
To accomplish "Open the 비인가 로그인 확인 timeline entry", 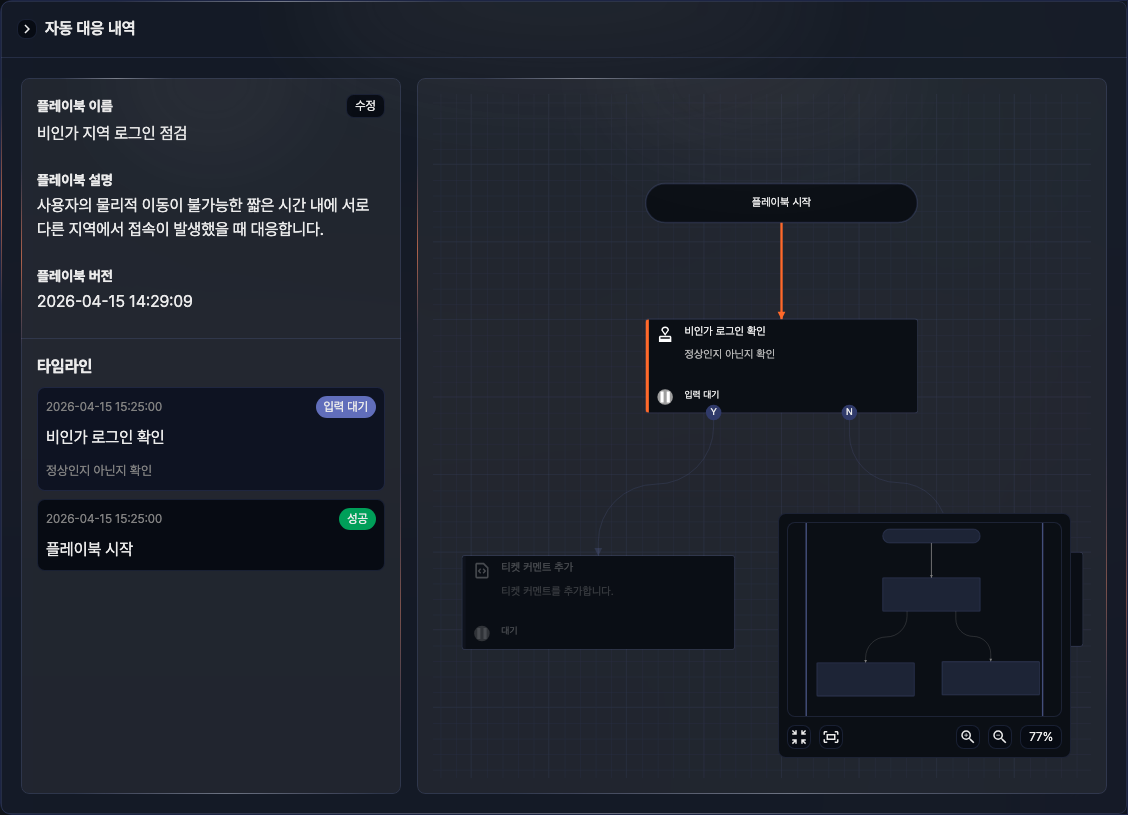I will coord(210,439).
